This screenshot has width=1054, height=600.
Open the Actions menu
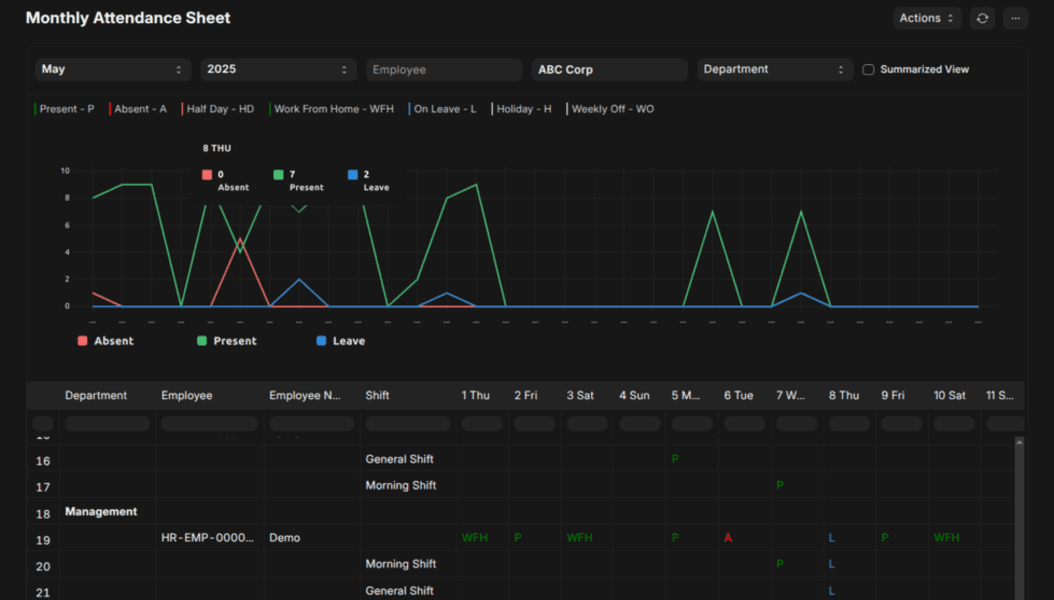click(927, 18)
